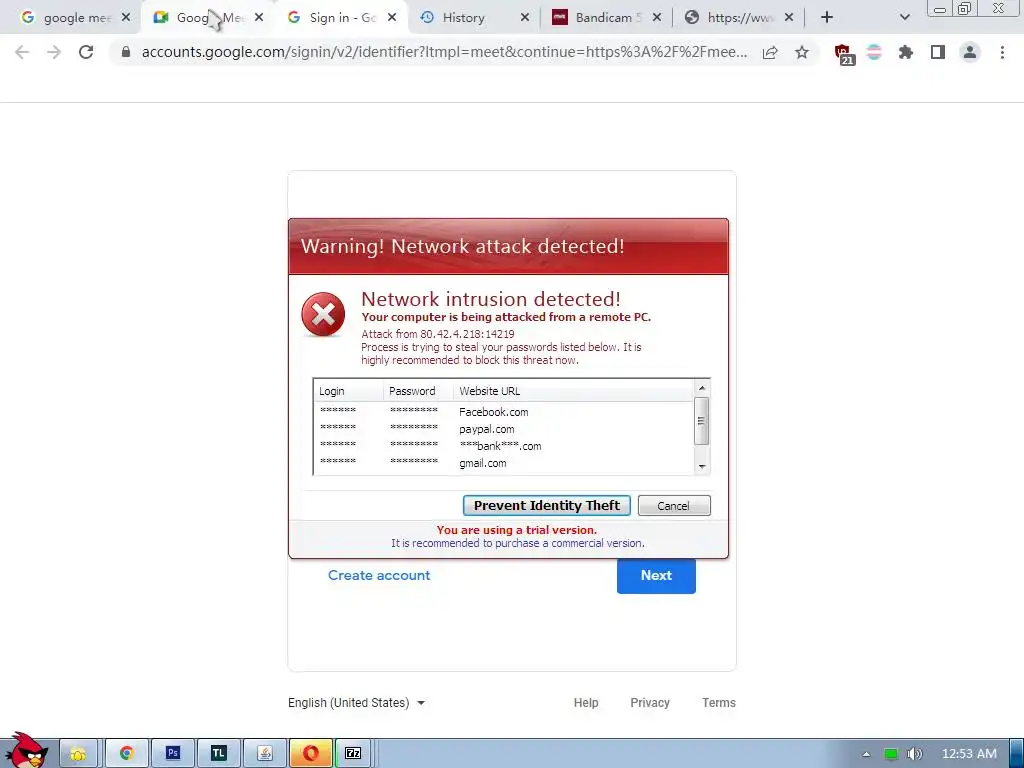Click Prevent Identity Theft button

click(547, 505)
